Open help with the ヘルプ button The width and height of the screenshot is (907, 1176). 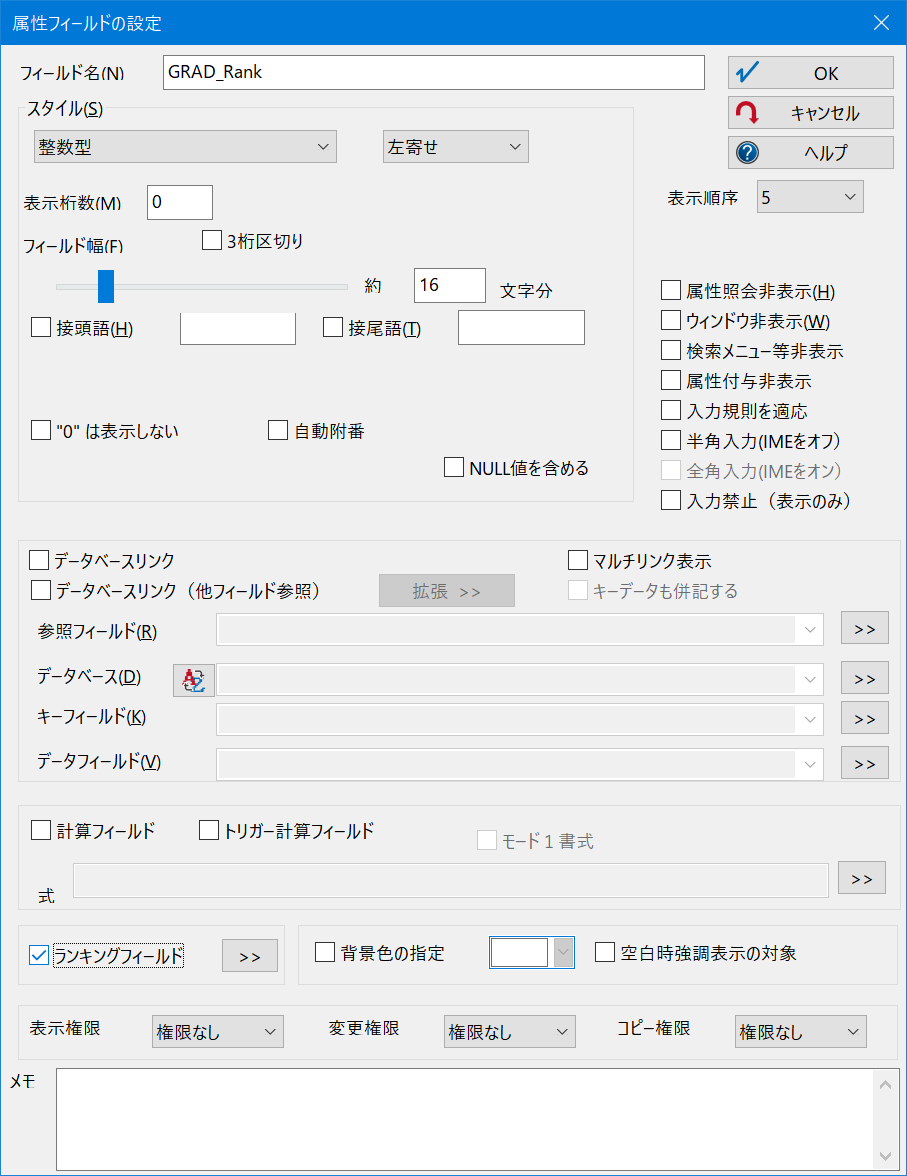(x=810, y=152)
